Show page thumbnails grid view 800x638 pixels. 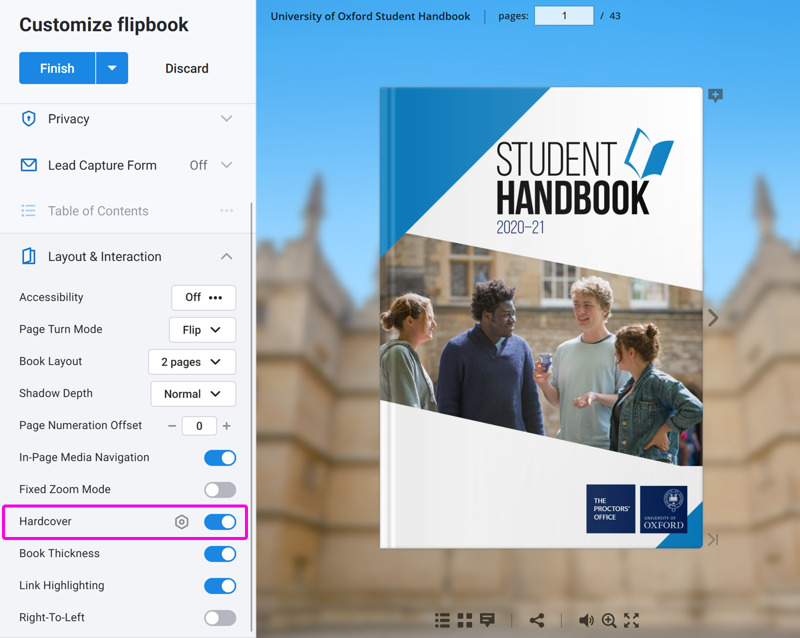point(465,621)
